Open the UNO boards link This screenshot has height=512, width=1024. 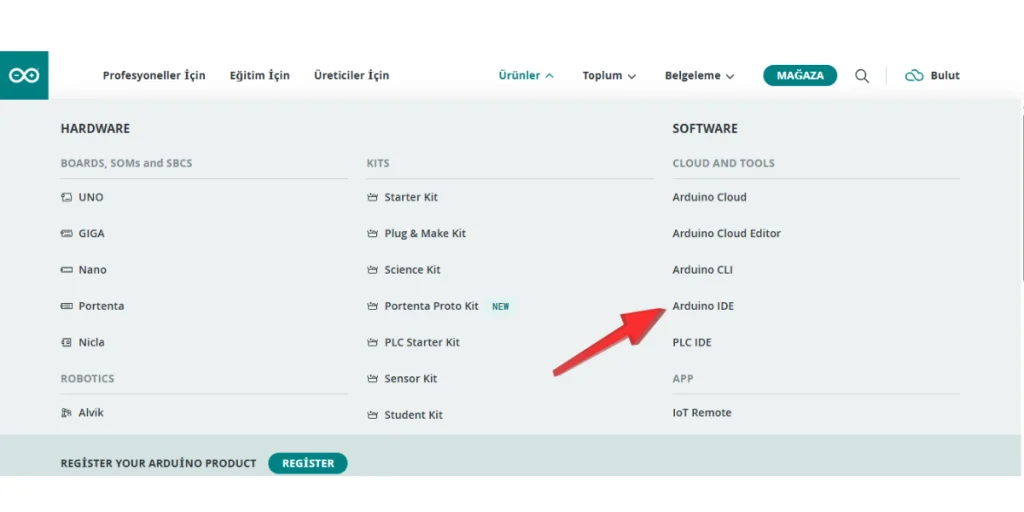[x=91, y=197]
